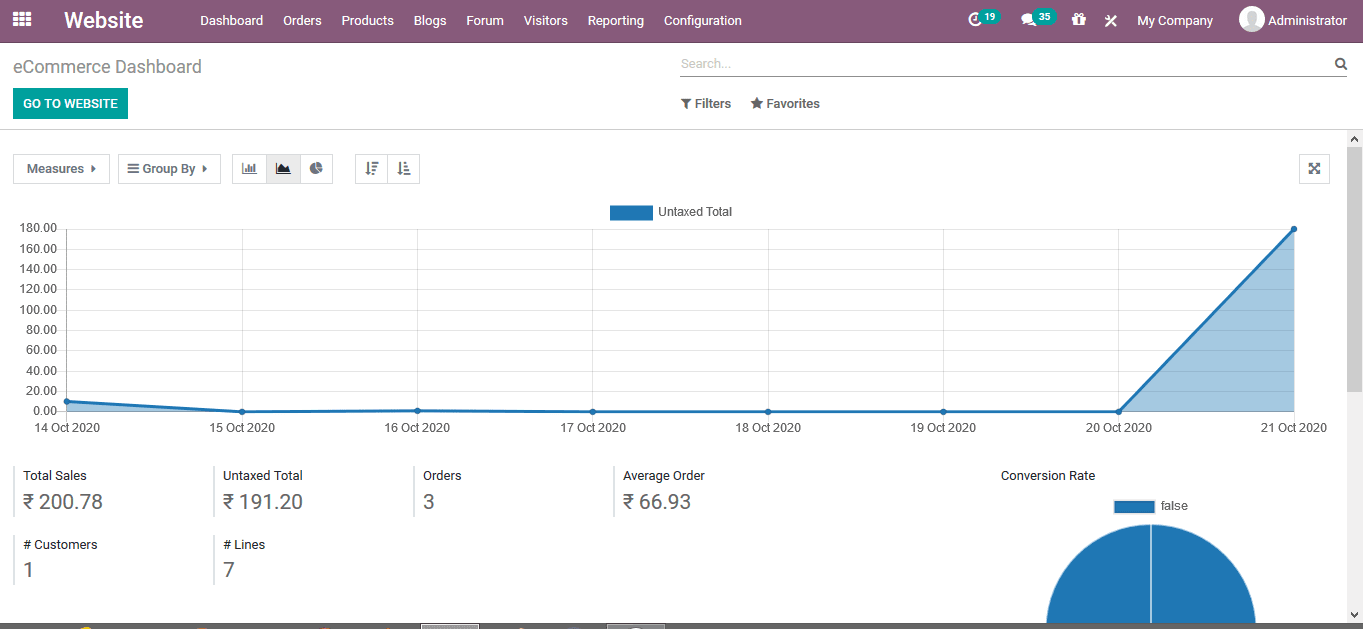Image resolution: width=1363 pixels, height=629 pixels.
Task: Click the Average Order ₹ 66.93 figure
Action: coord(657,502)
